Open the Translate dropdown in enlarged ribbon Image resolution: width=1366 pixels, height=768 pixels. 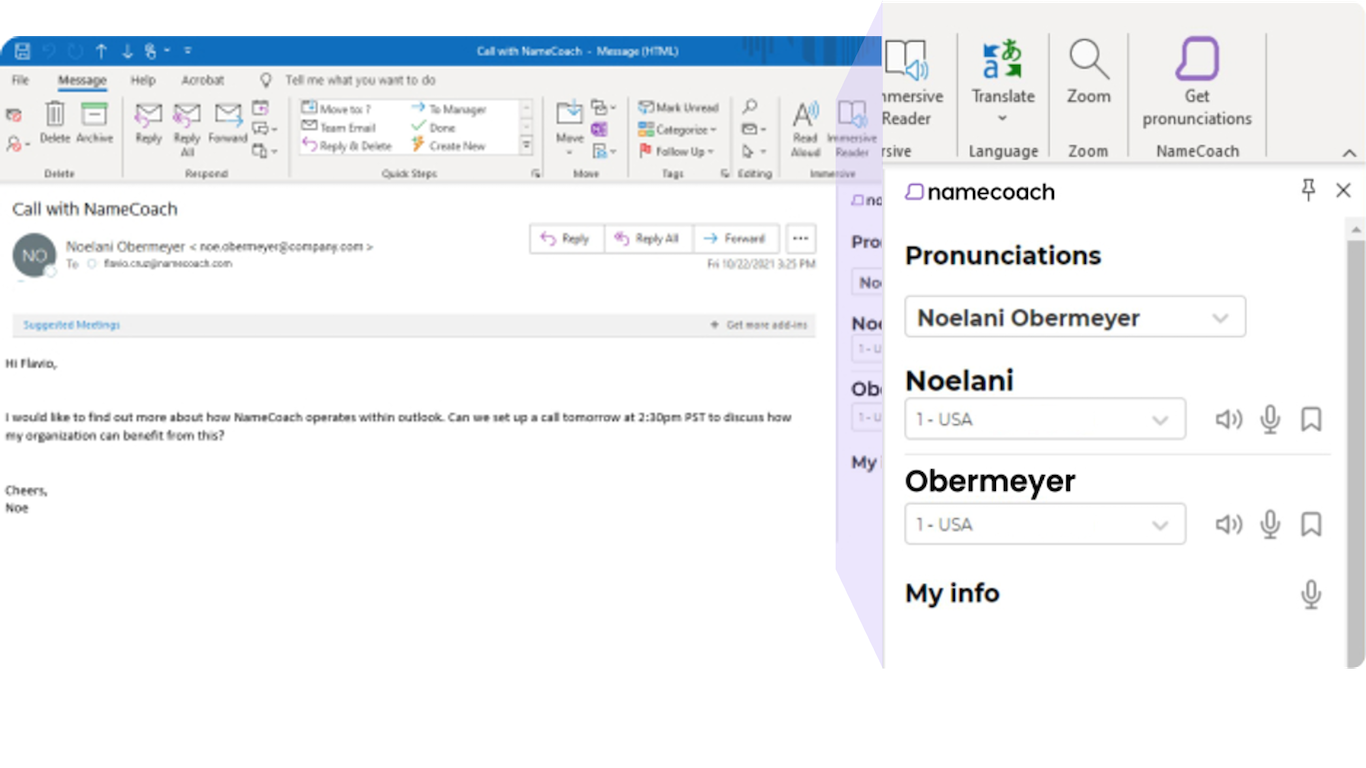click(x=1003, y=82)
